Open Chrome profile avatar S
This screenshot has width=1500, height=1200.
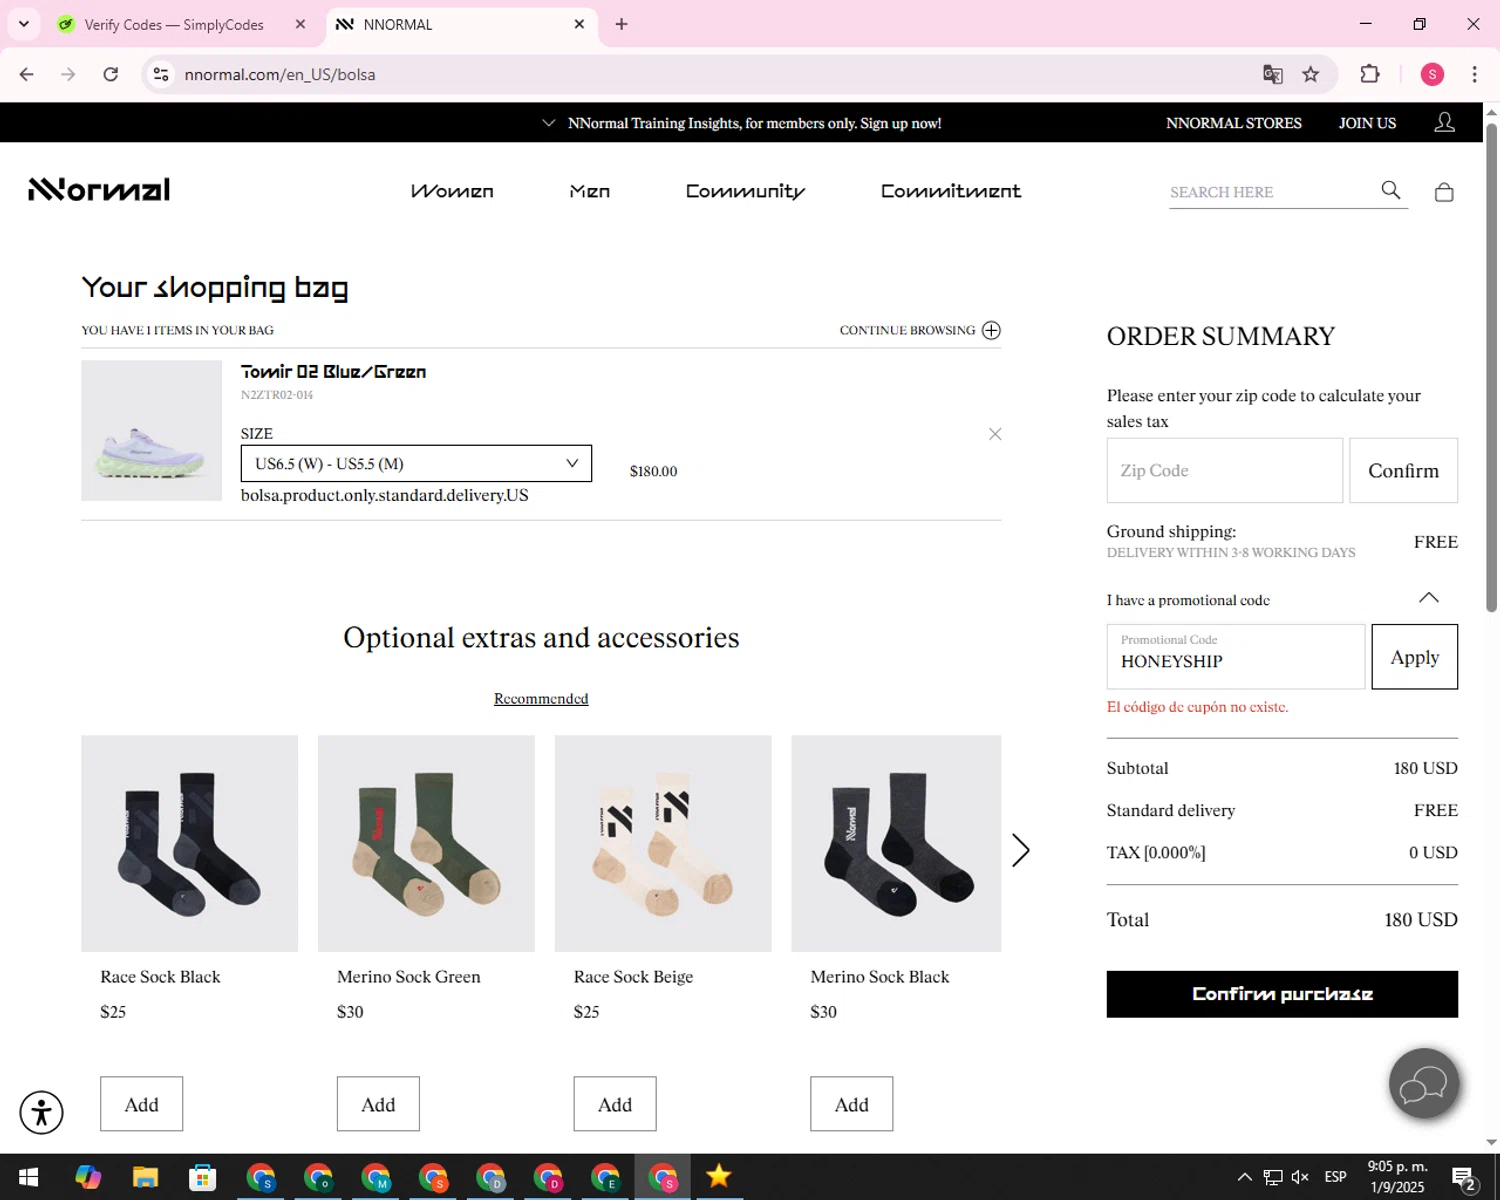(1432, 74)
